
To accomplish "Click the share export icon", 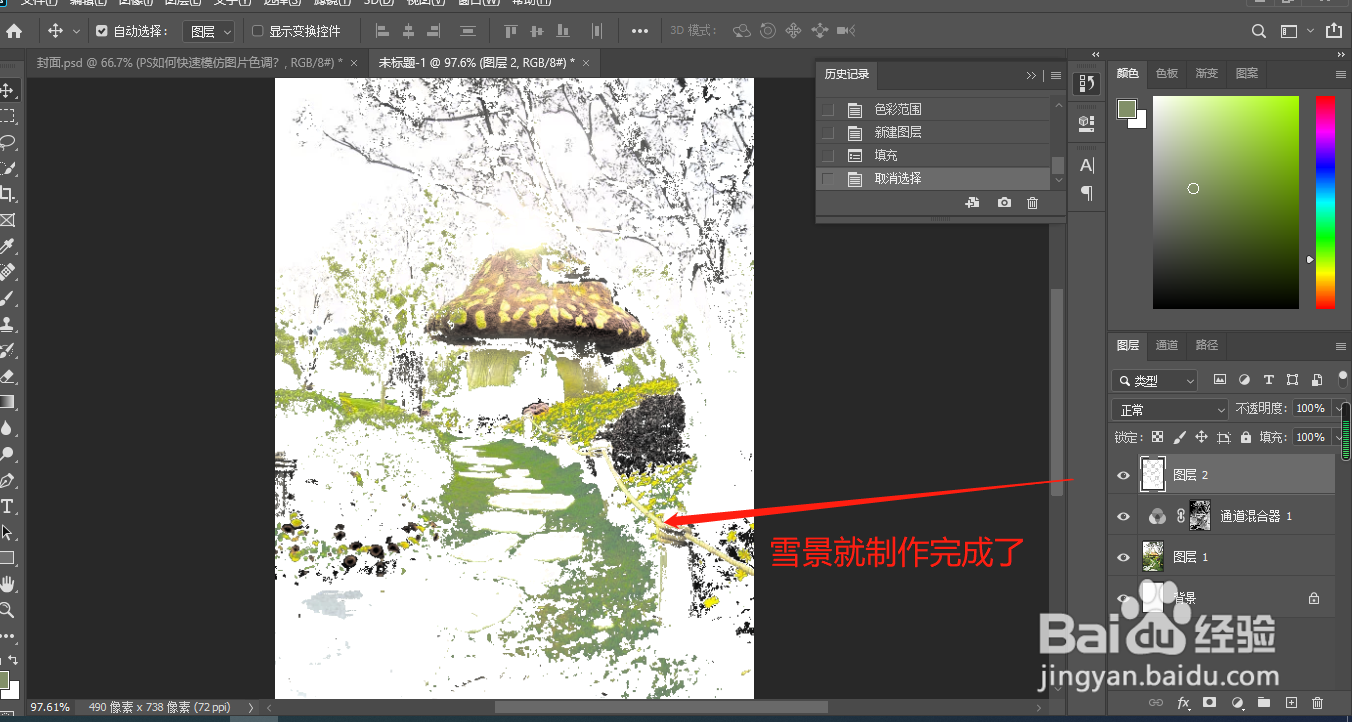I will [1333, 31].
